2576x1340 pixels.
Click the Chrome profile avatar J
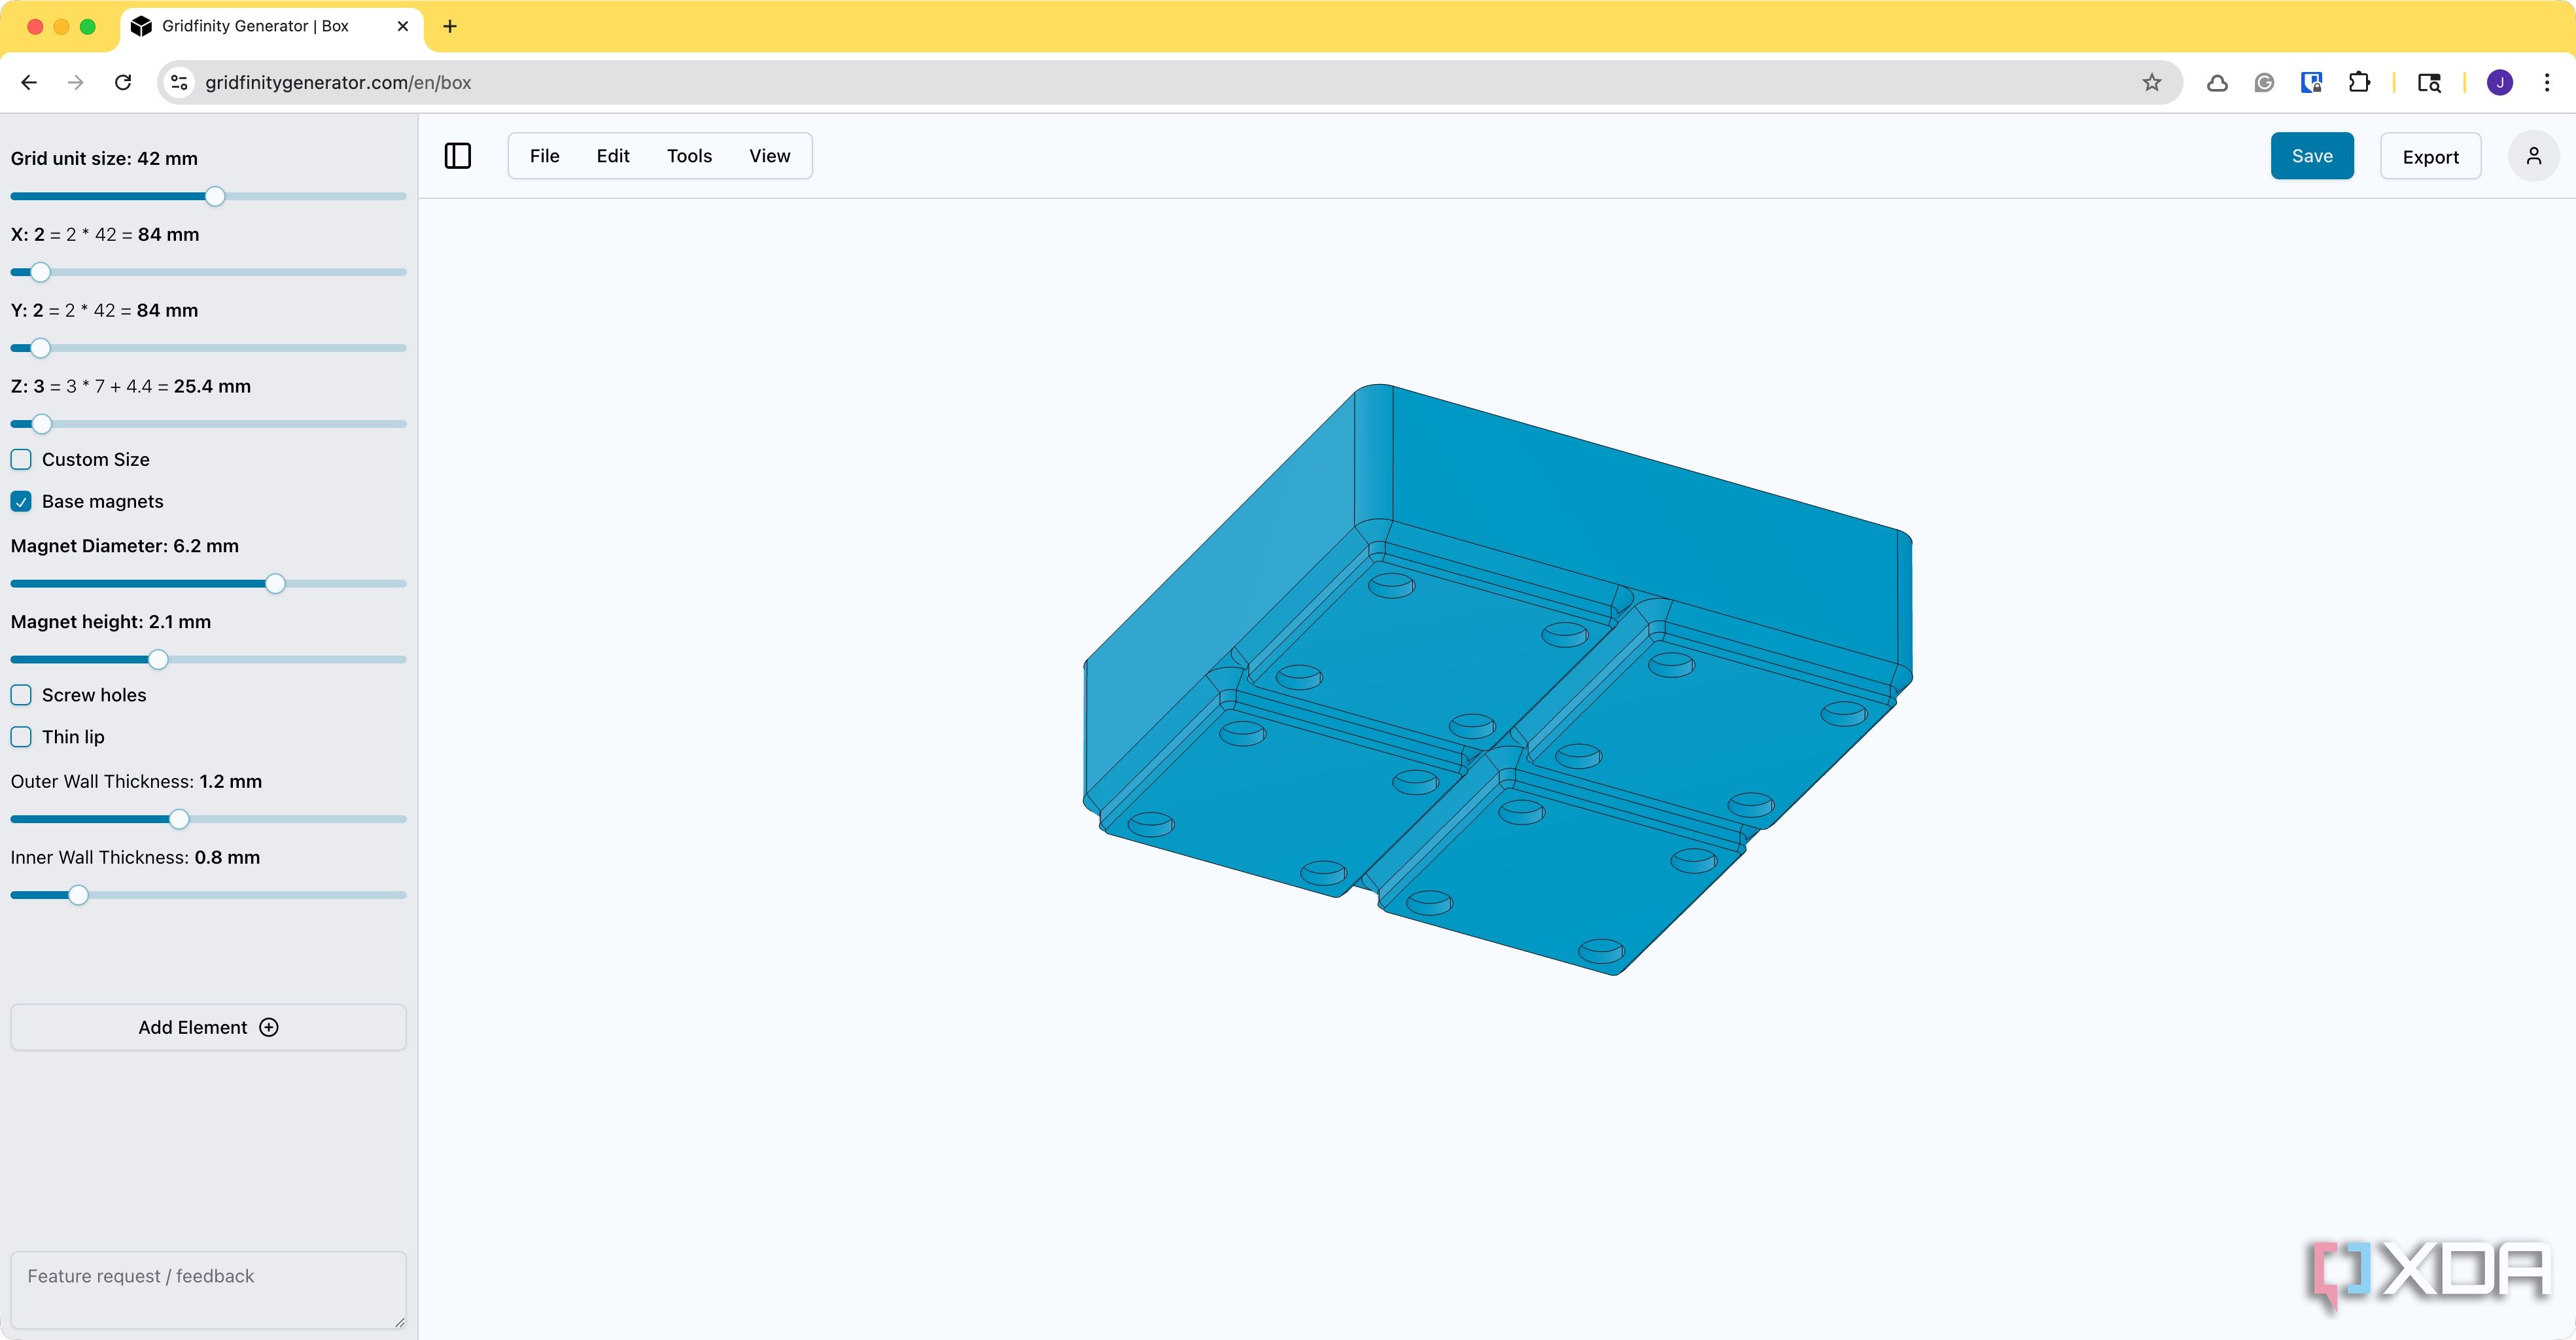[x=2499, y=83]
